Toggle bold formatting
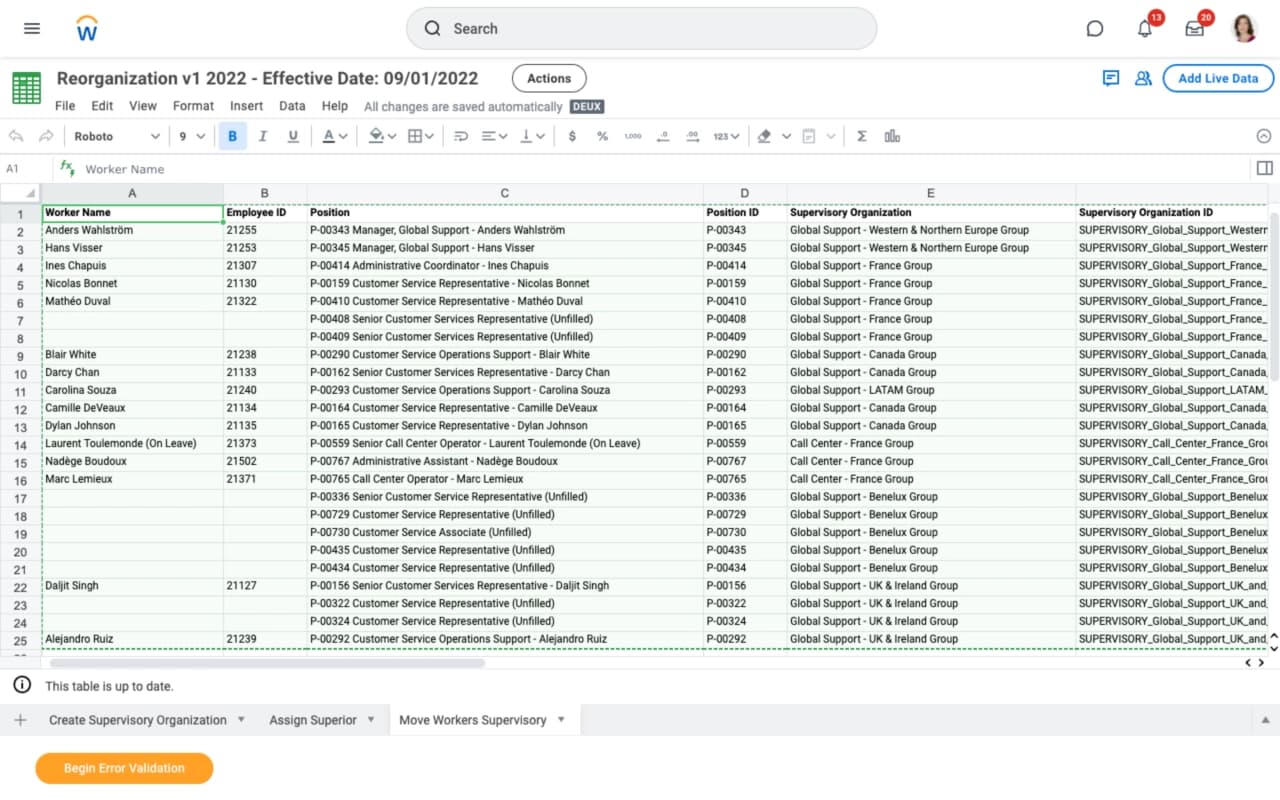 click(233, 136)
